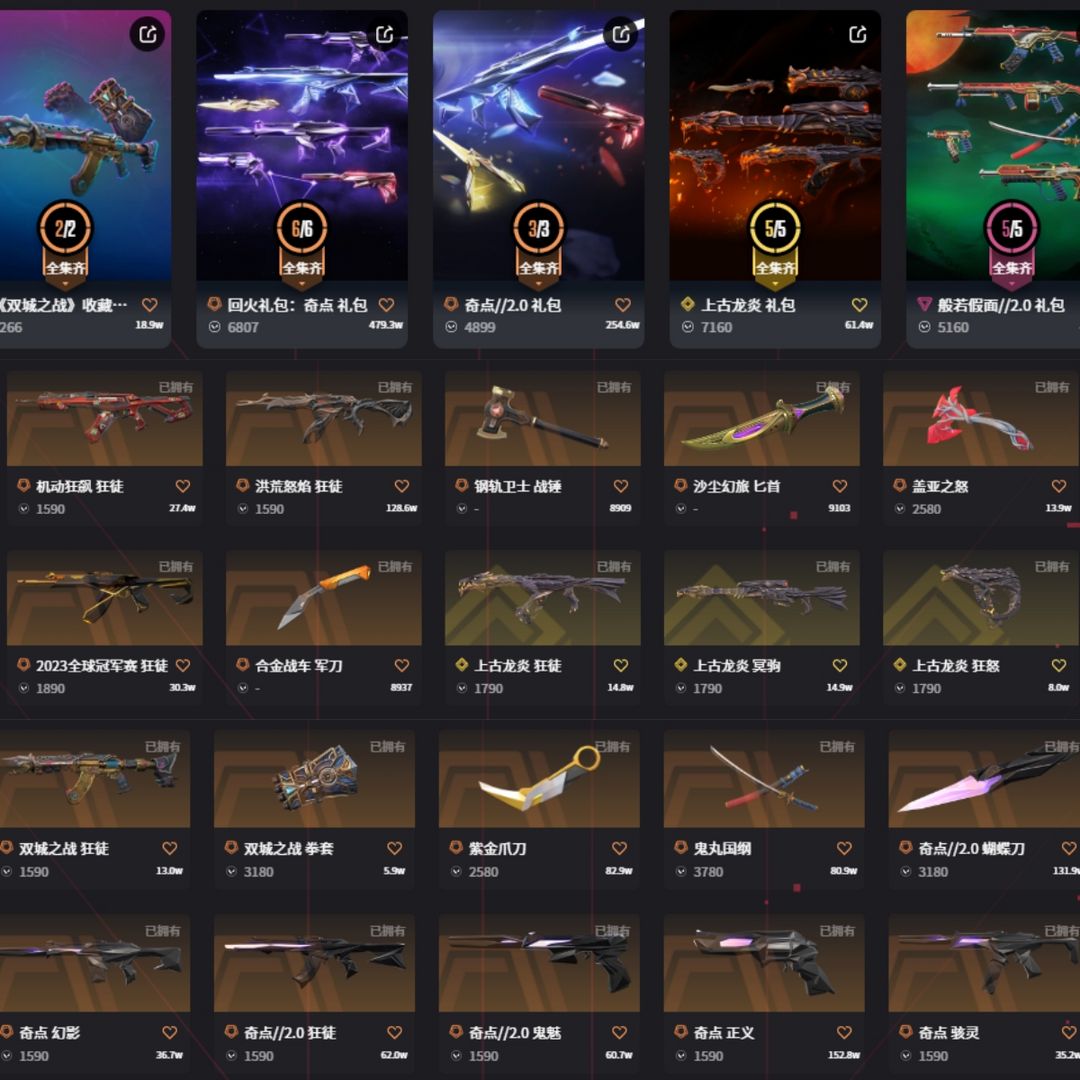Click the 奇点//2.0 礼包 title link

point(512,305)
